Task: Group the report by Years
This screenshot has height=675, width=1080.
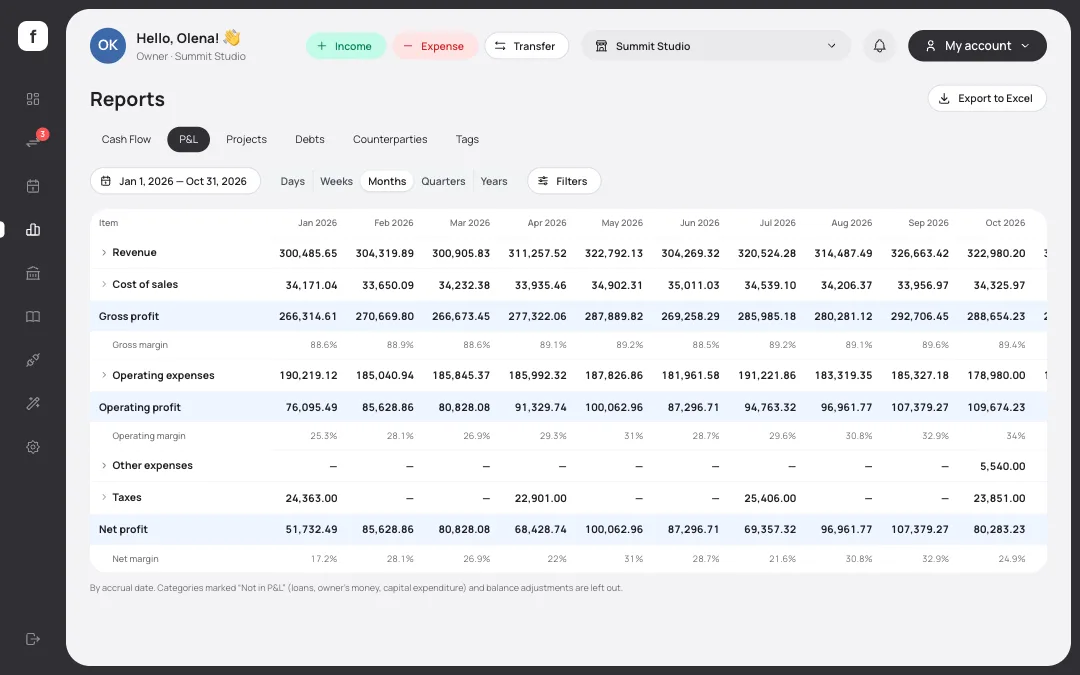Action: tap(494, 181)
